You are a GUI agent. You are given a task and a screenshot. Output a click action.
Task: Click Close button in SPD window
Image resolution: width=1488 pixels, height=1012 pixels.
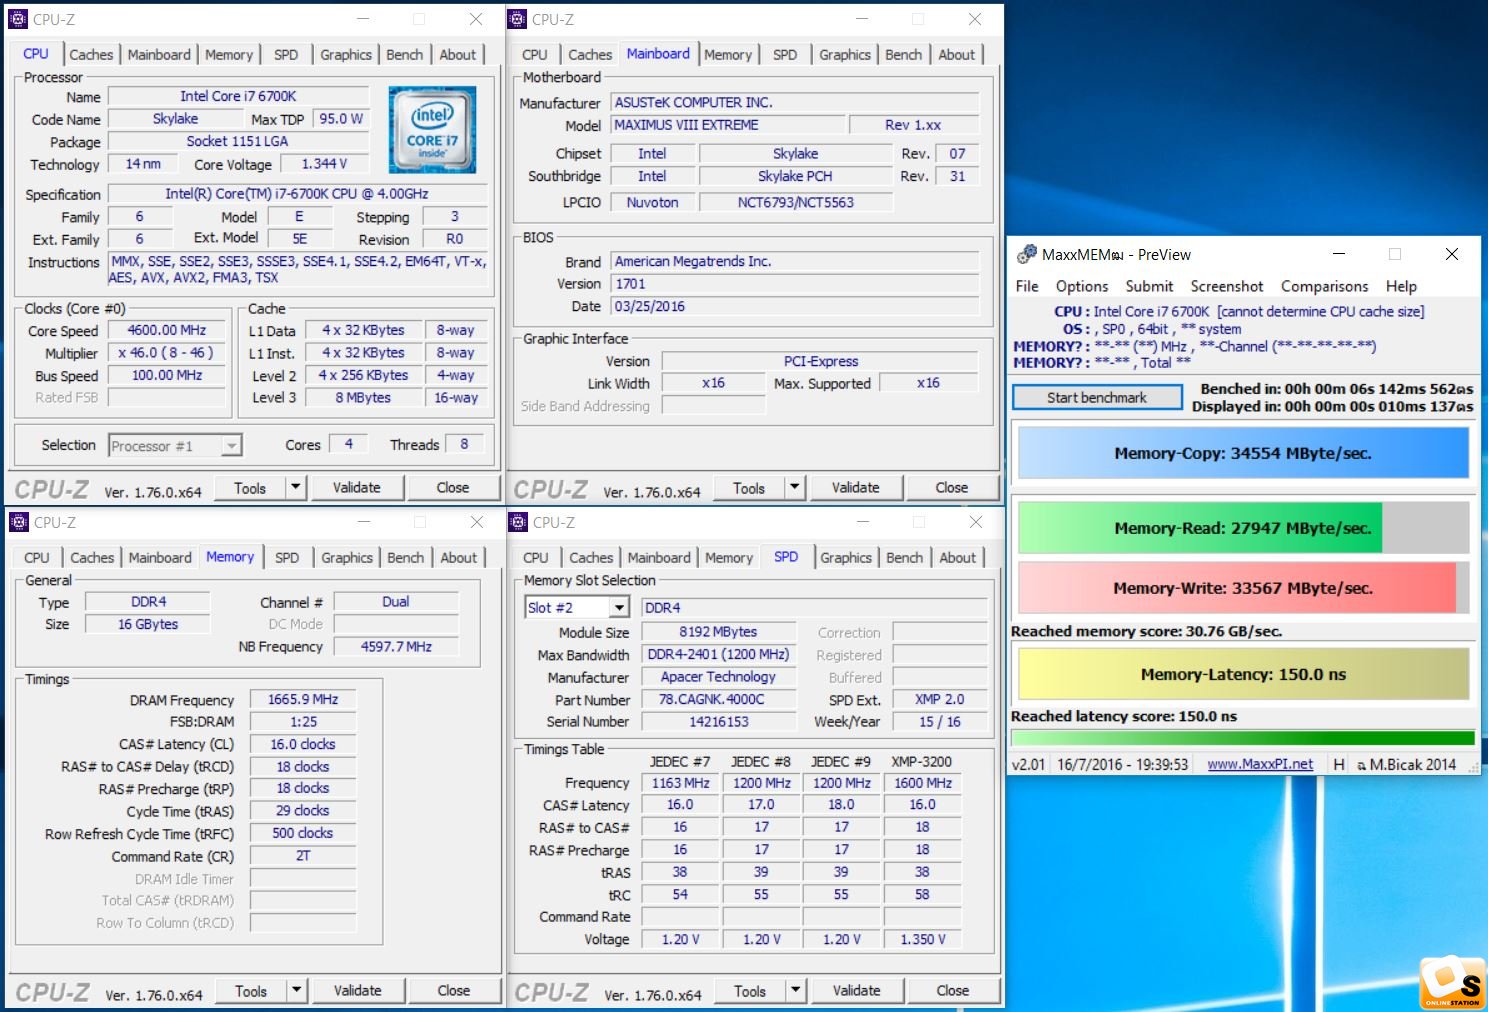(952, 991)
